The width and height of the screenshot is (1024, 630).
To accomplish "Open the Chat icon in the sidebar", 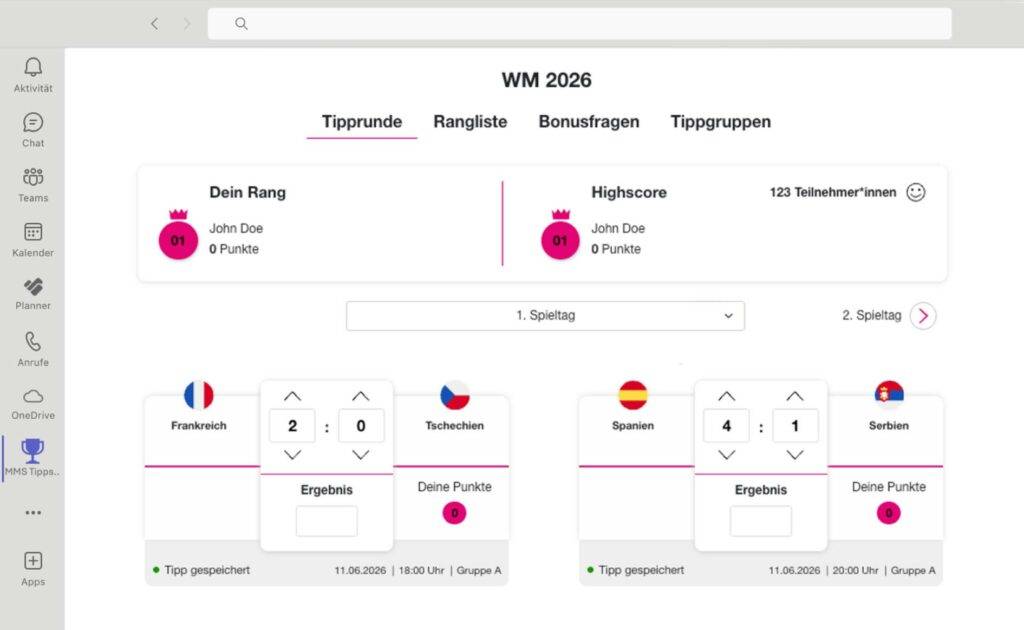I will (33, 125).
